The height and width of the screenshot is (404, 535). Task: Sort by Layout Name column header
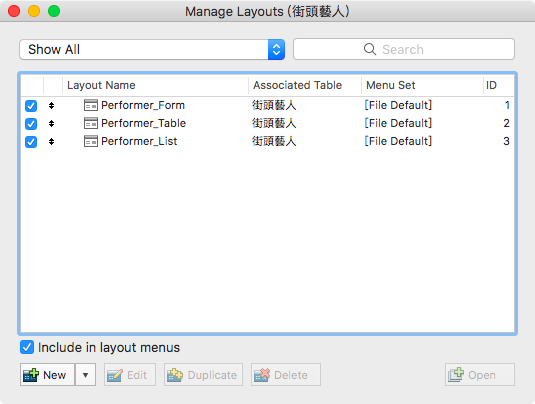tap(156, 85)
